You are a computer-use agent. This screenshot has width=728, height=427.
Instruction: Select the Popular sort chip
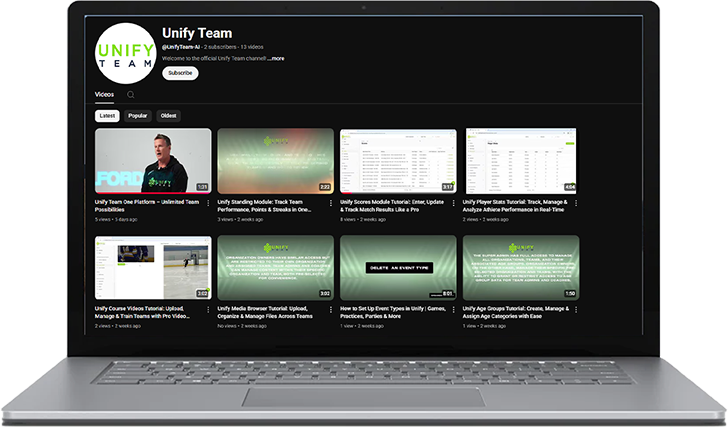pyautogui.click(x=137, y=116)
